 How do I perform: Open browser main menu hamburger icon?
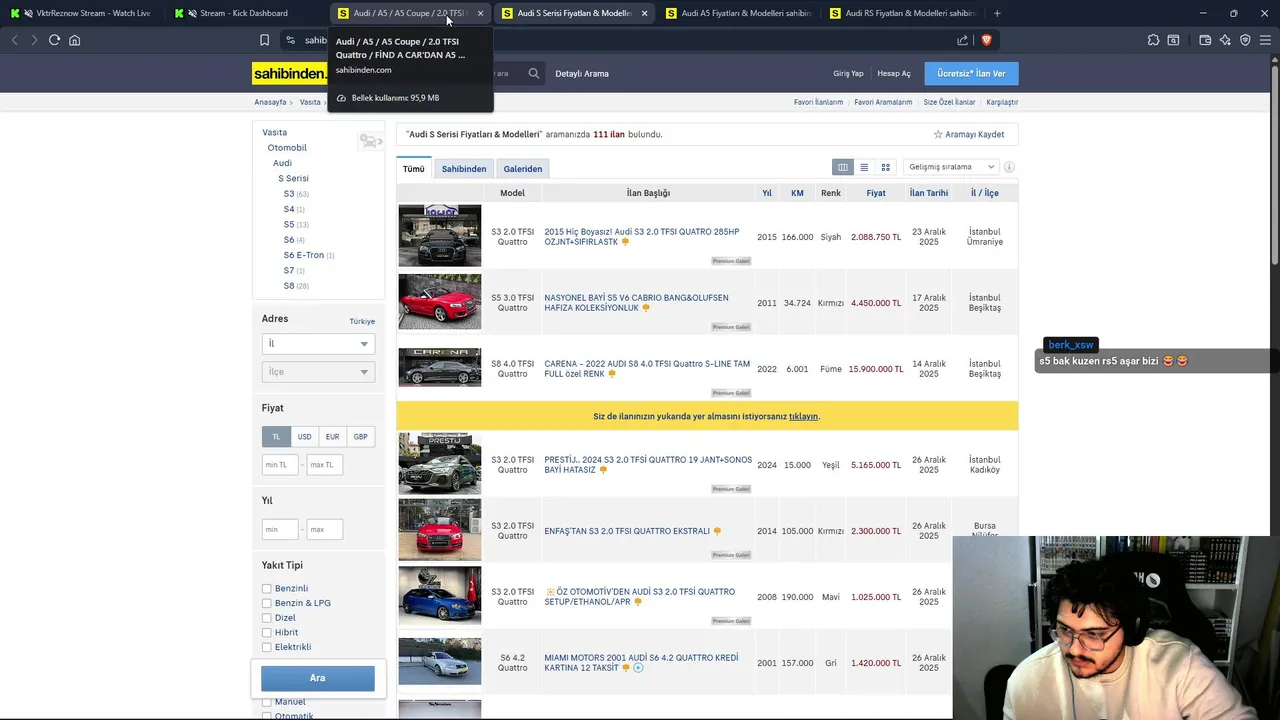[x=1265, y=40]
